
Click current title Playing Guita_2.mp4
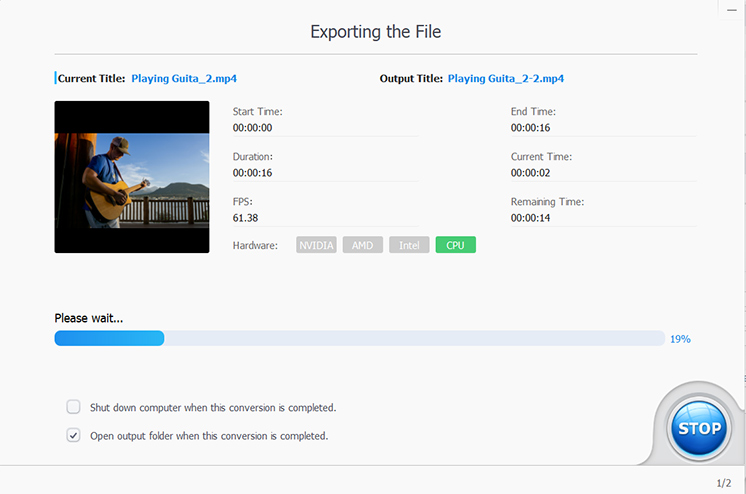tap(184, 79)
